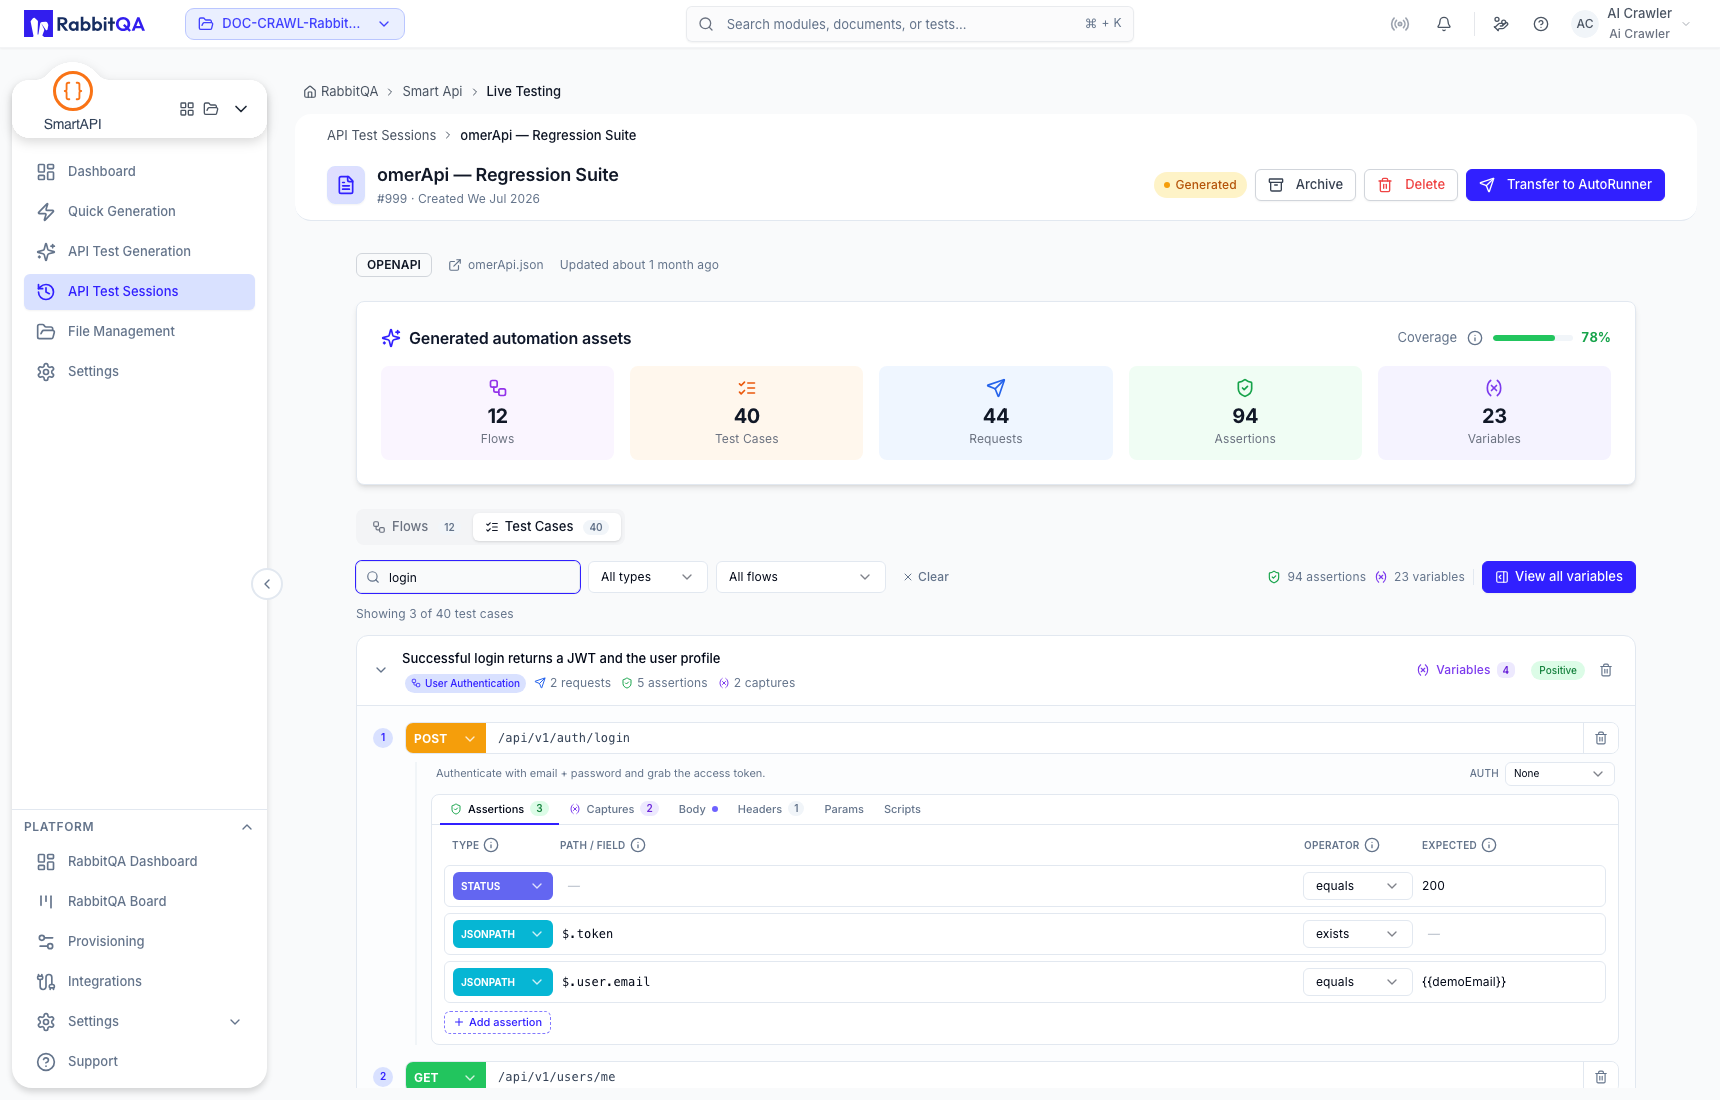Open the help question mark icon

[x=1541, y=24]
